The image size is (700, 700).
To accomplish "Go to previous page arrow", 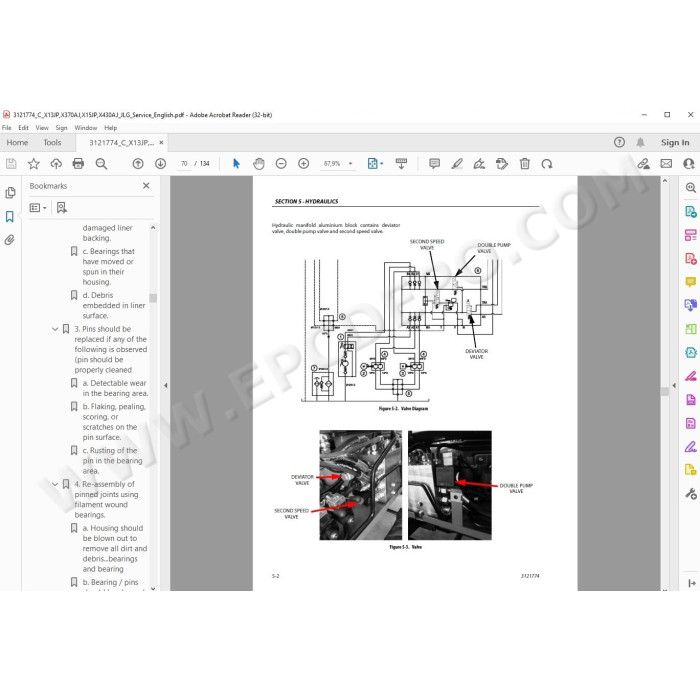I will [138, 164].
